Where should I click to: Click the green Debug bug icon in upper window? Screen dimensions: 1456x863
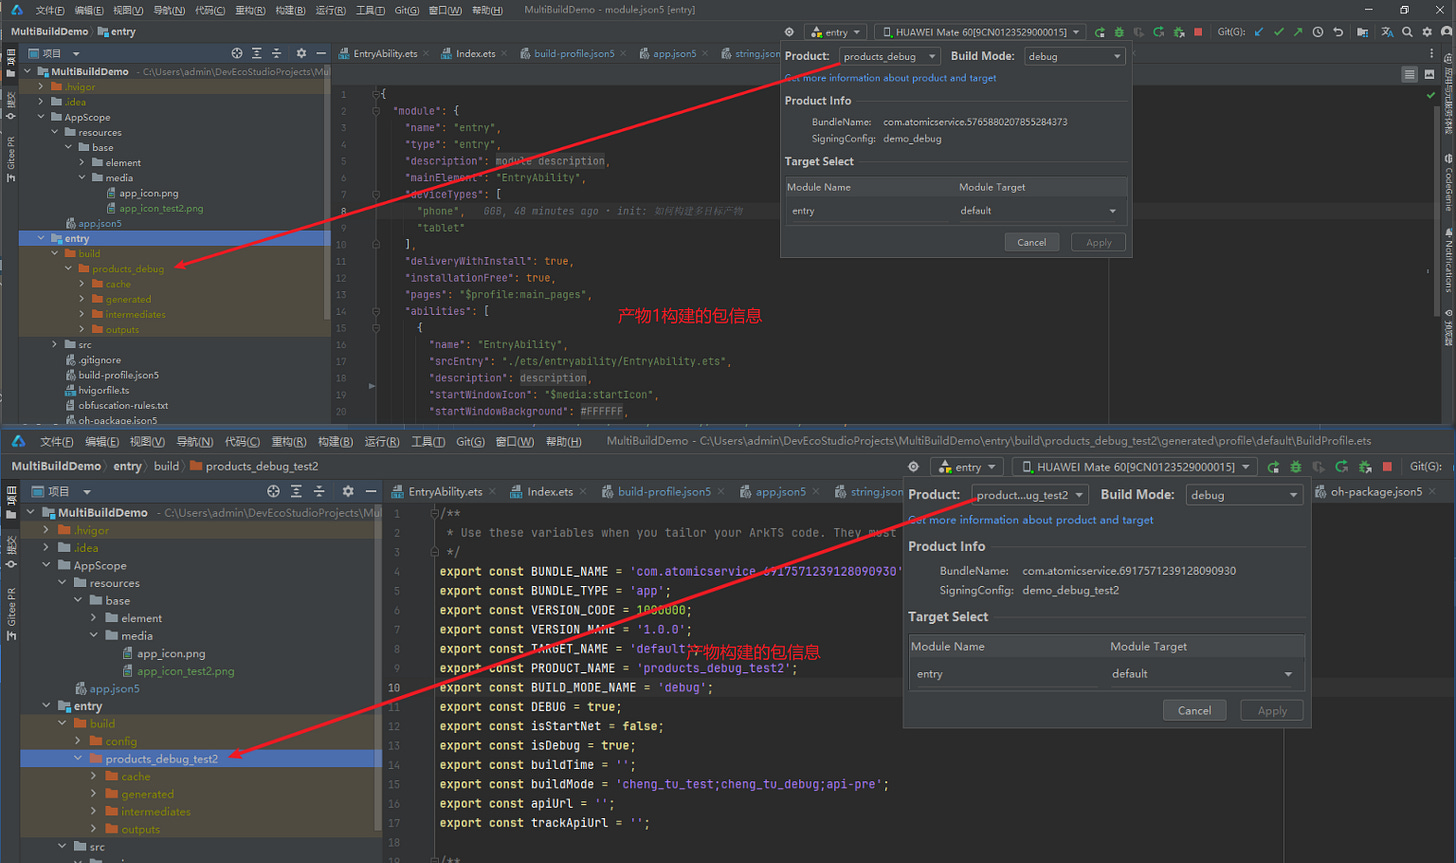click(x=1119, y=32)
